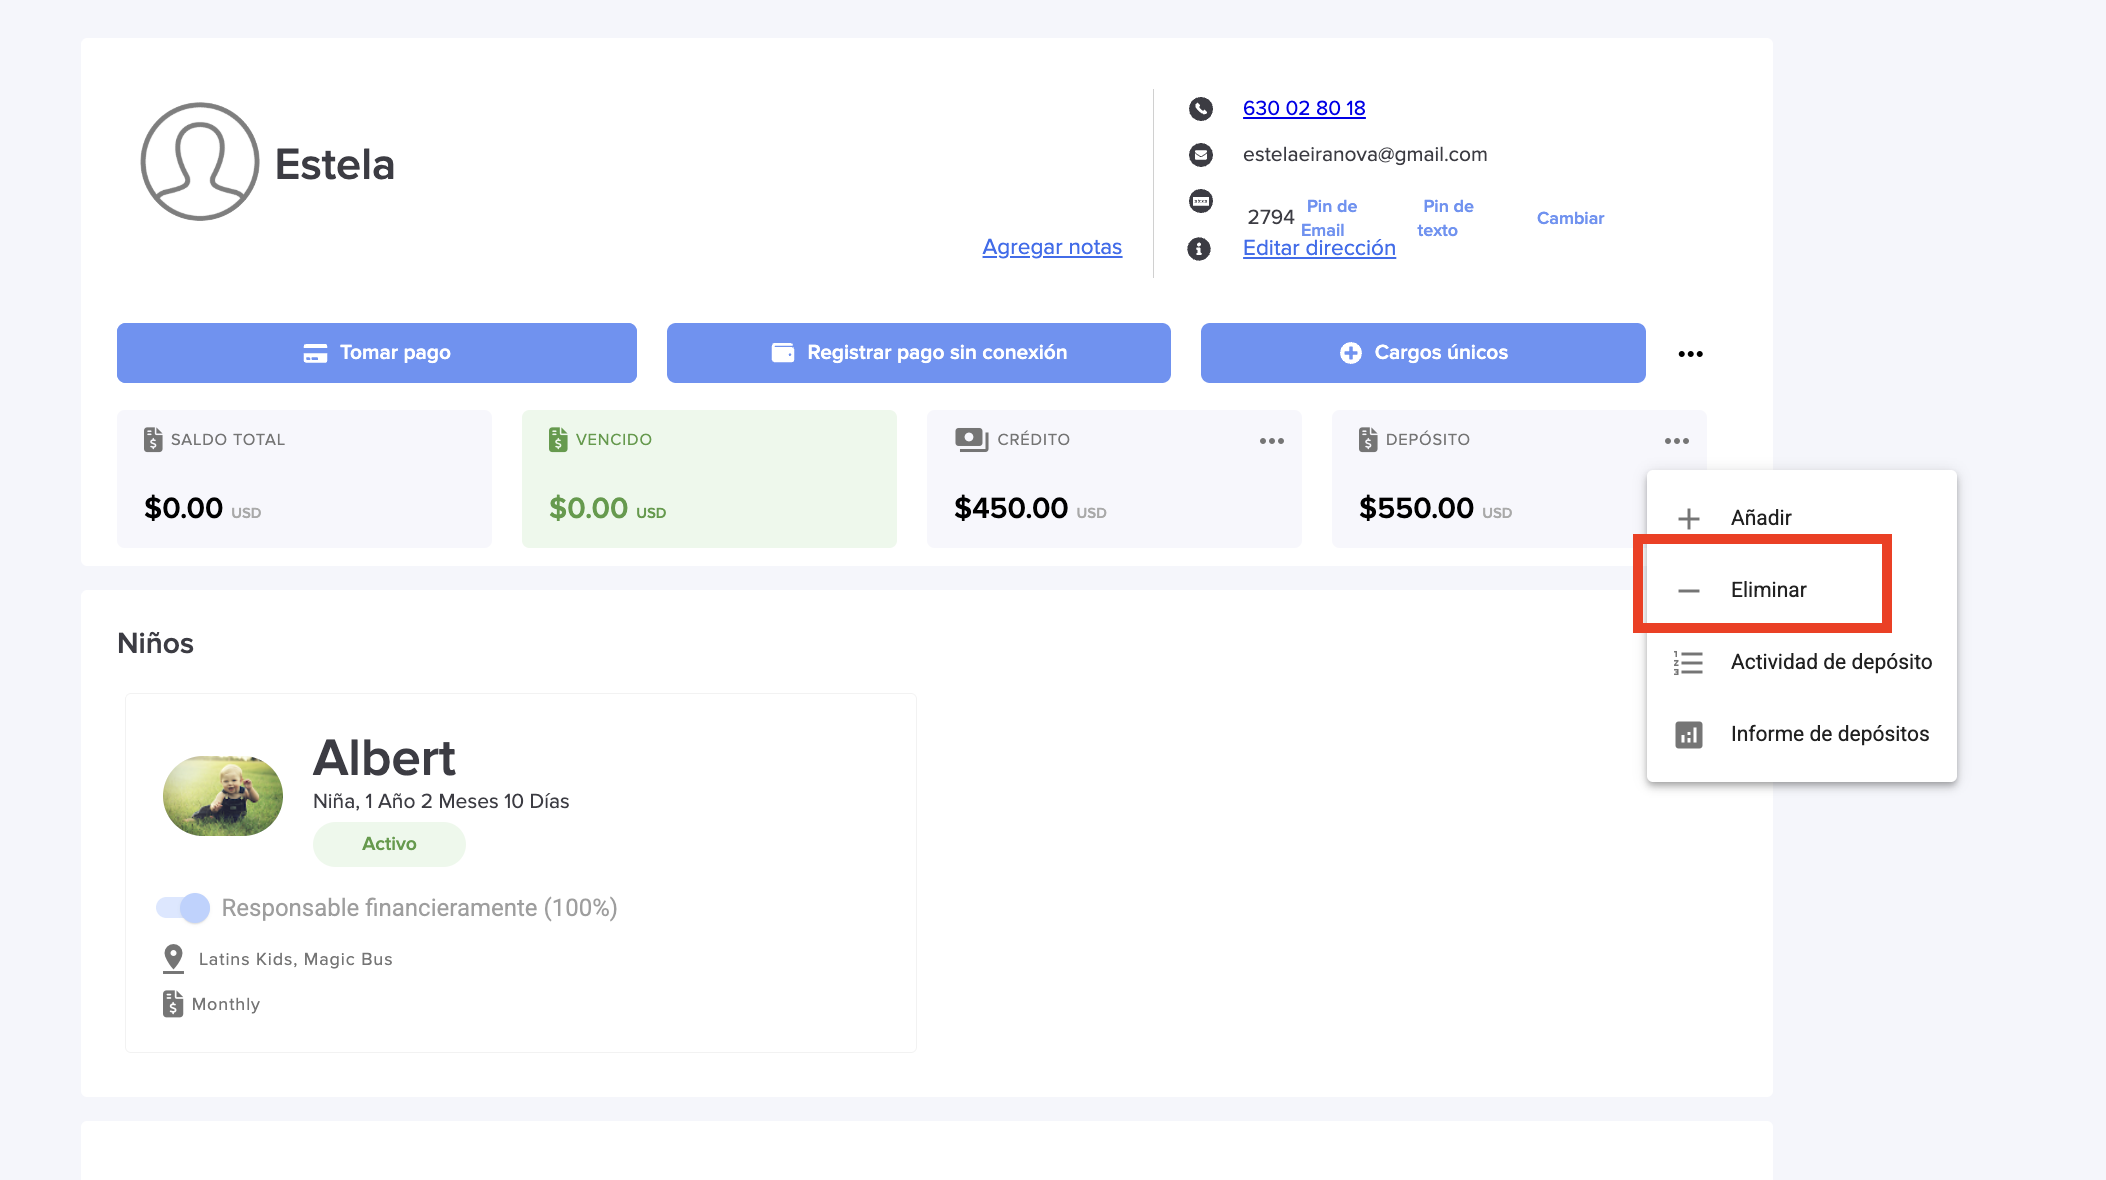Click Albert's photo thumbnail

223,796
